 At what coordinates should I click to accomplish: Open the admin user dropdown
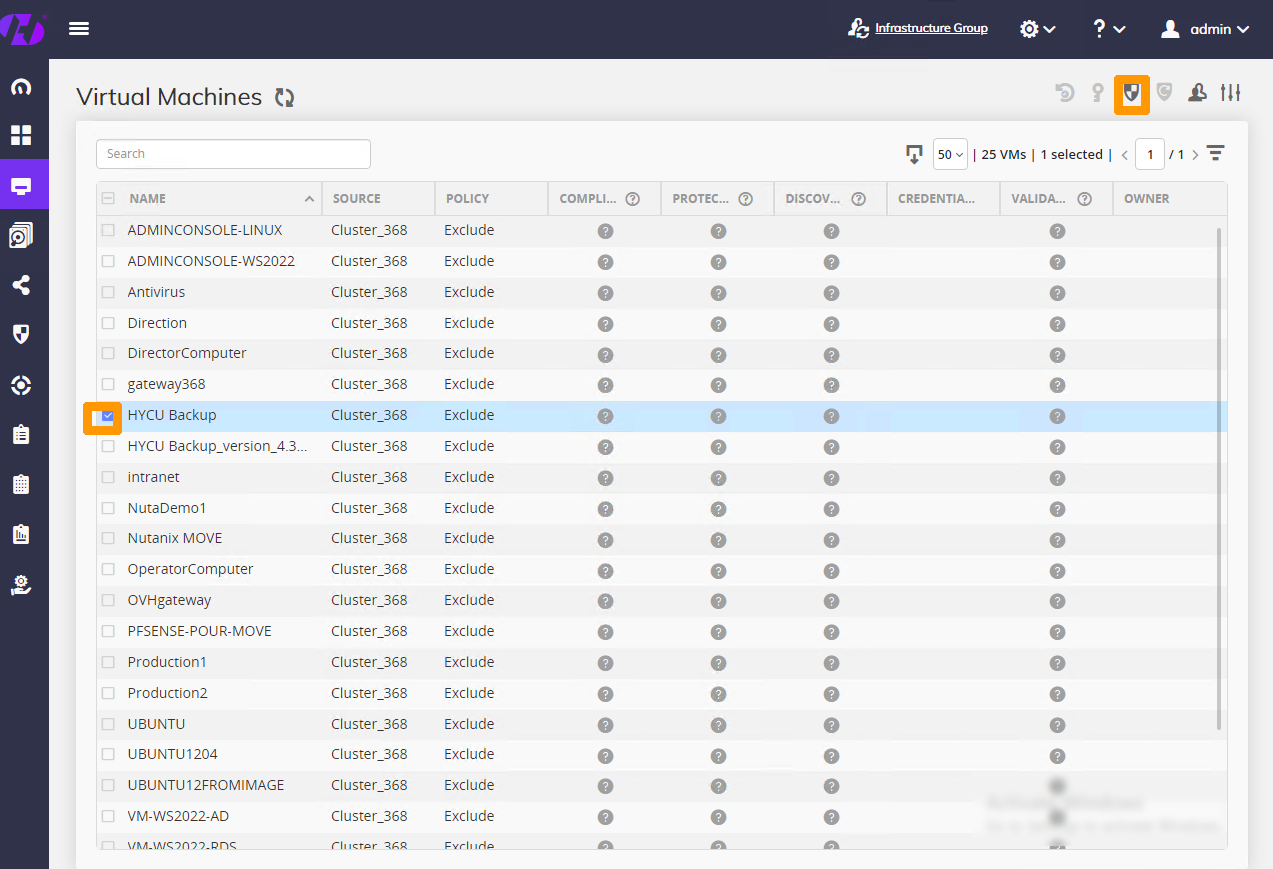tap(1205, 29)
